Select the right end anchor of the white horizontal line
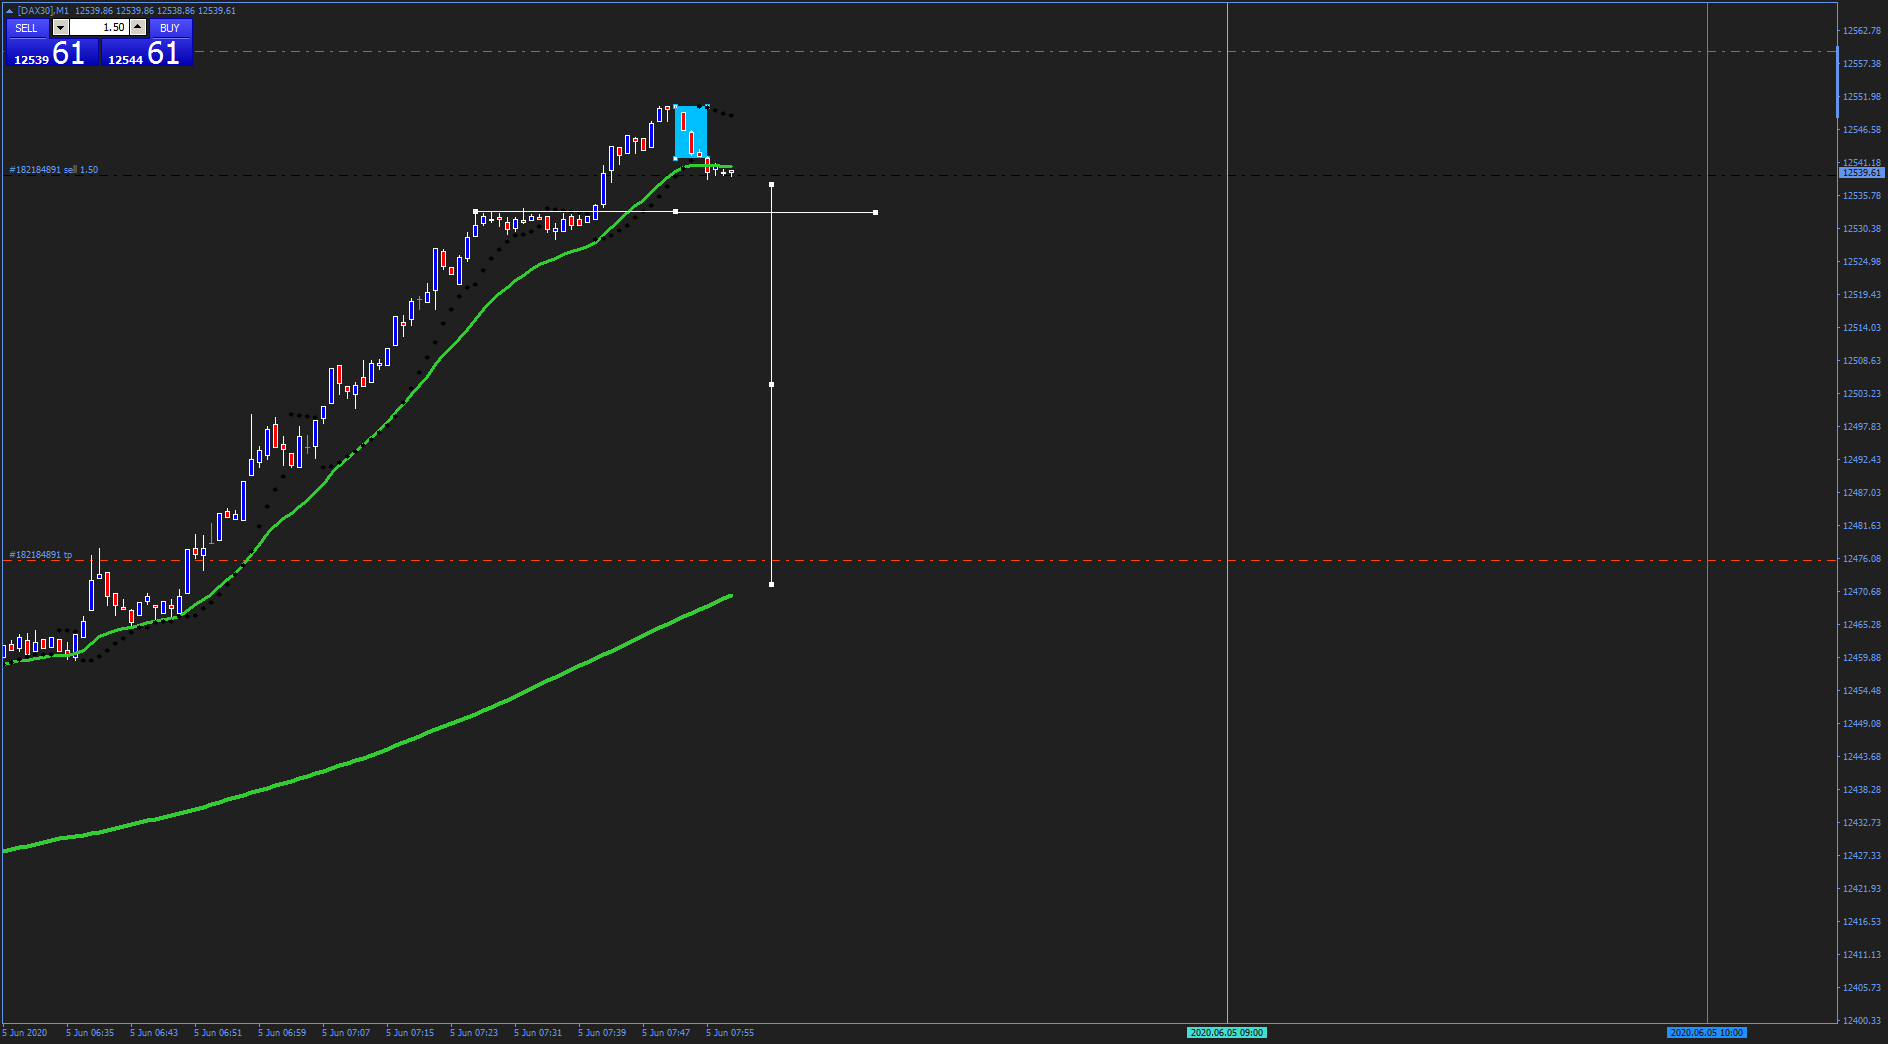 [876, 212]
